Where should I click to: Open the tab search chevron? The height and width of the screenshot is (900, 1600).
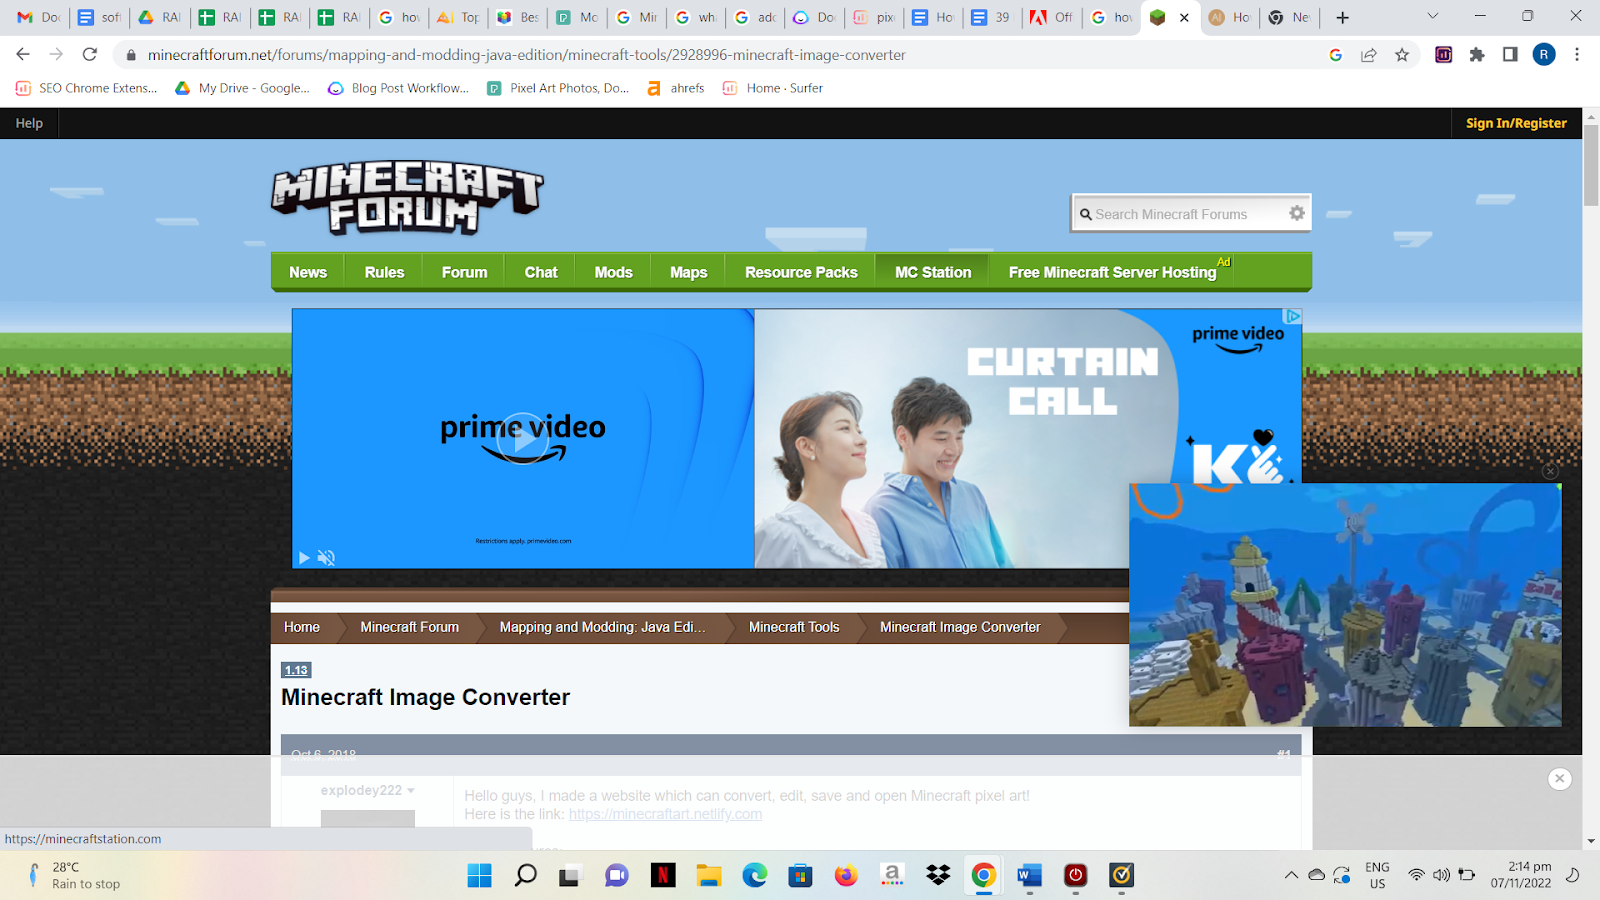coord(1433,16)
